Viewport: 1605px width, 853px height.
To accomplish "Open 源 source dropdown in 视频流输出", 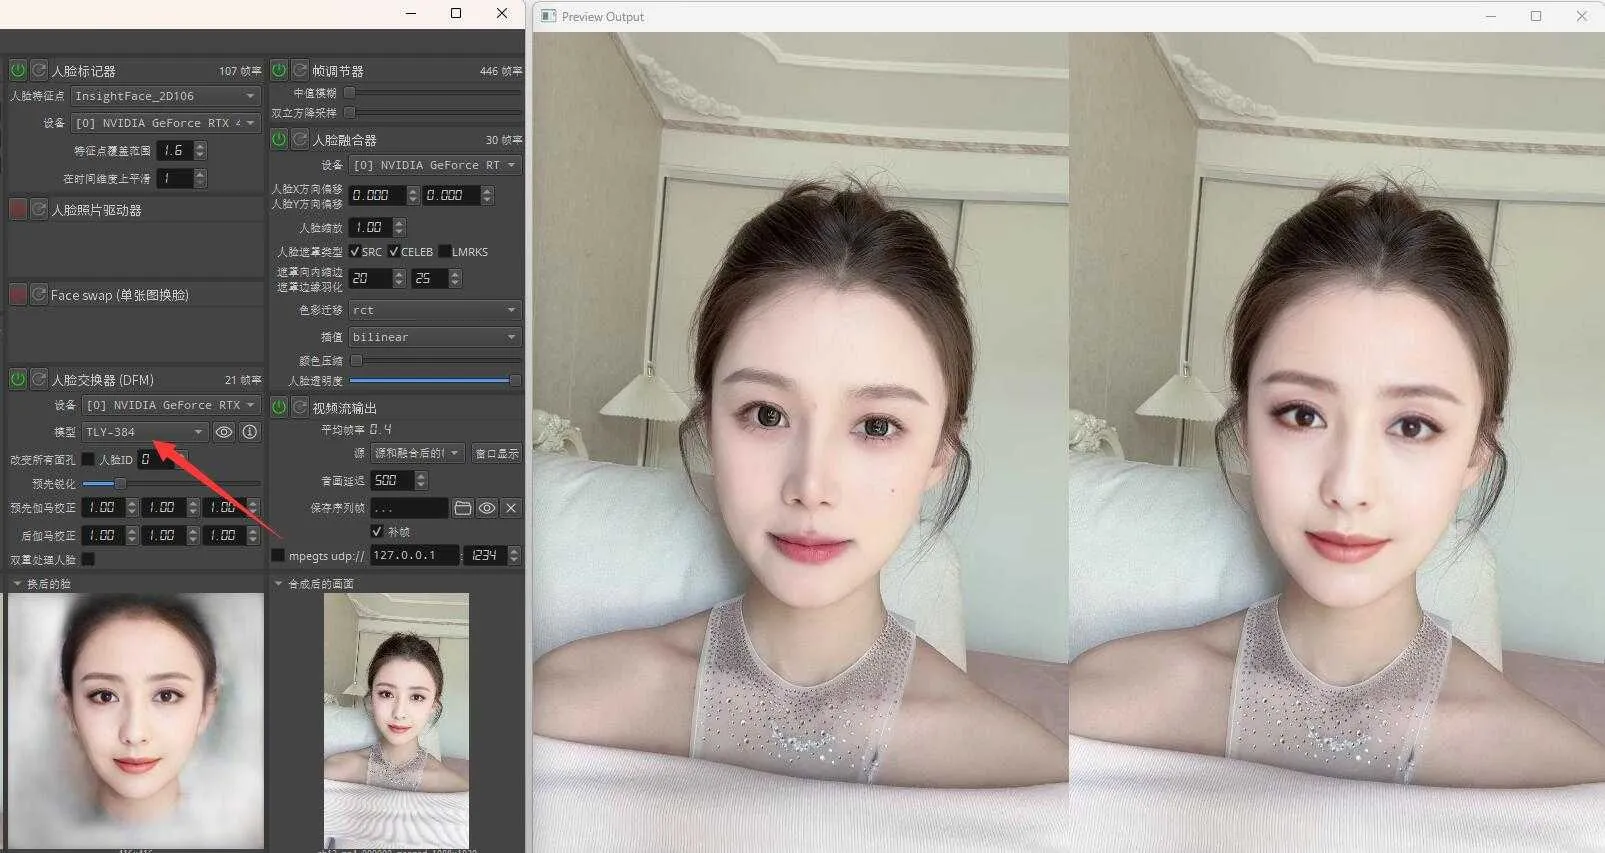I will tap(418, 453).
